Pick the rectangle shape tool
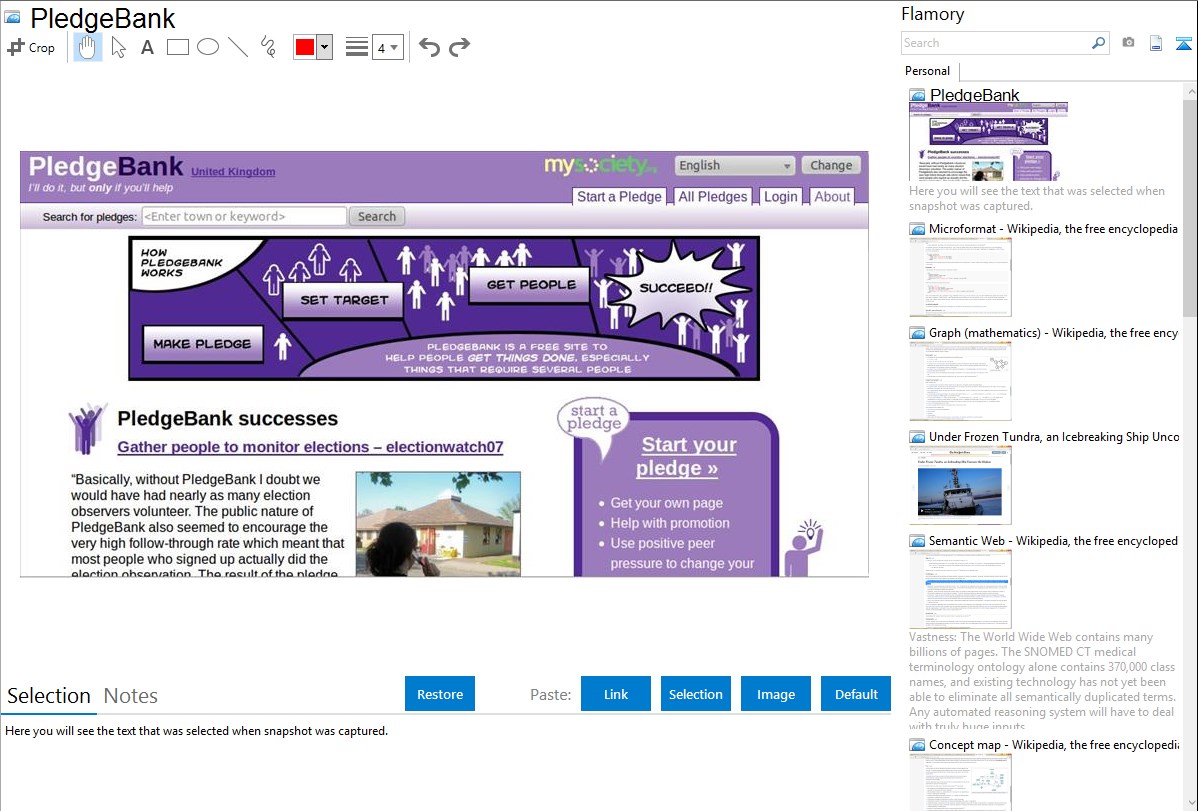Image resolution: width=1198 pixels, height=811 pixels. 177,47
